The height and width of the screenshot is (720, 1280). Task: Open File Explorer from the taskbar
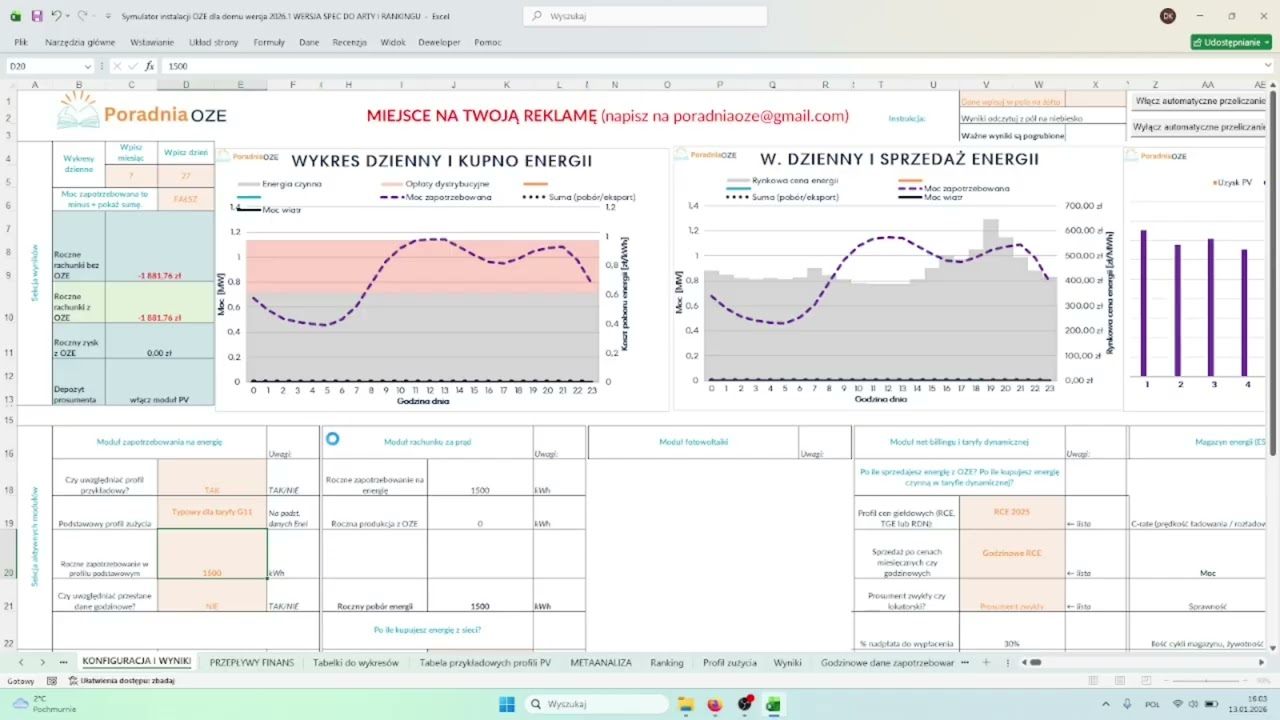(x=685, y=704)
